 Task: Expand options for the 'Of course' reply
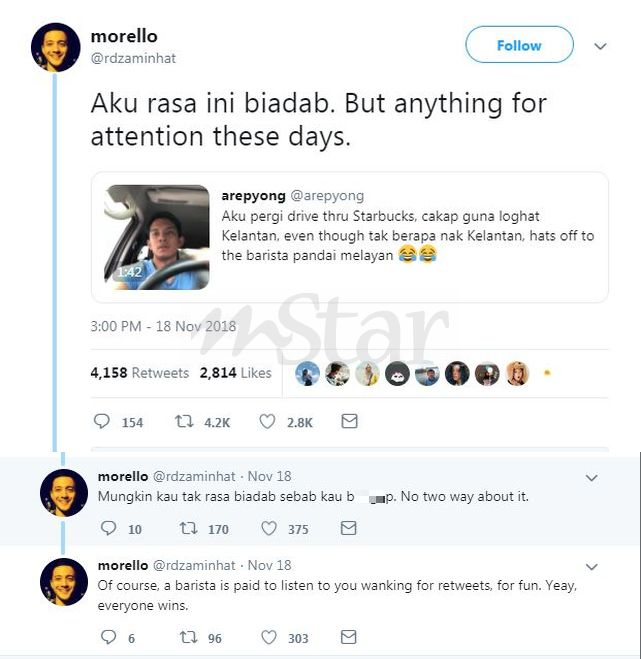[590, 566]
